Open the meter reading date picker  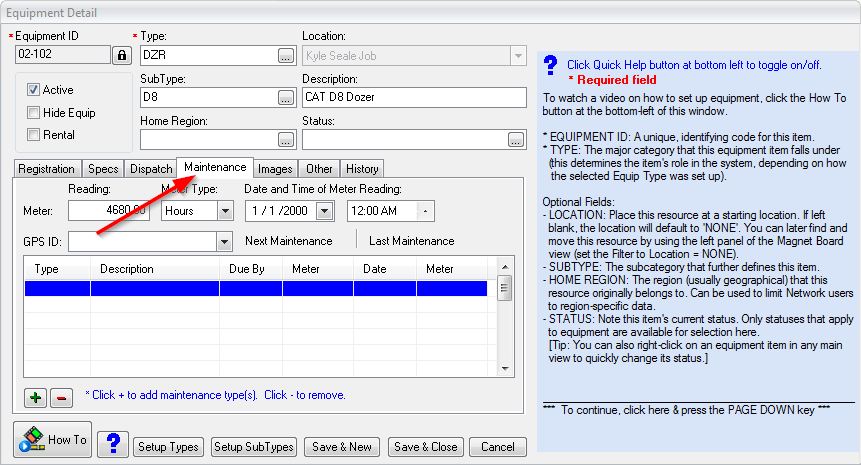325,211
